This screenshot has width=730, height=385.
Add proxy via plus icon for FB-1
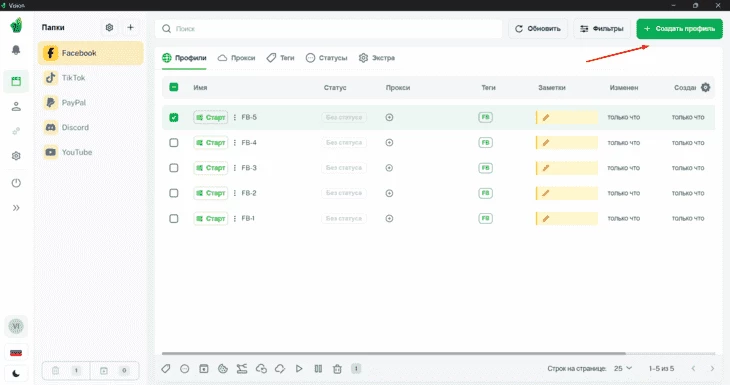(389, 218)
